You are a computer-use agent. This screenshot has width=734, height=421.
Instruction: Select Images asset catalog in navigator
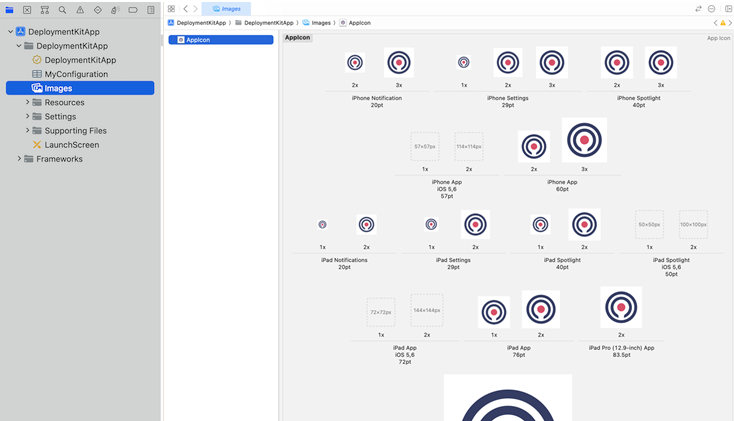point(80,88)
